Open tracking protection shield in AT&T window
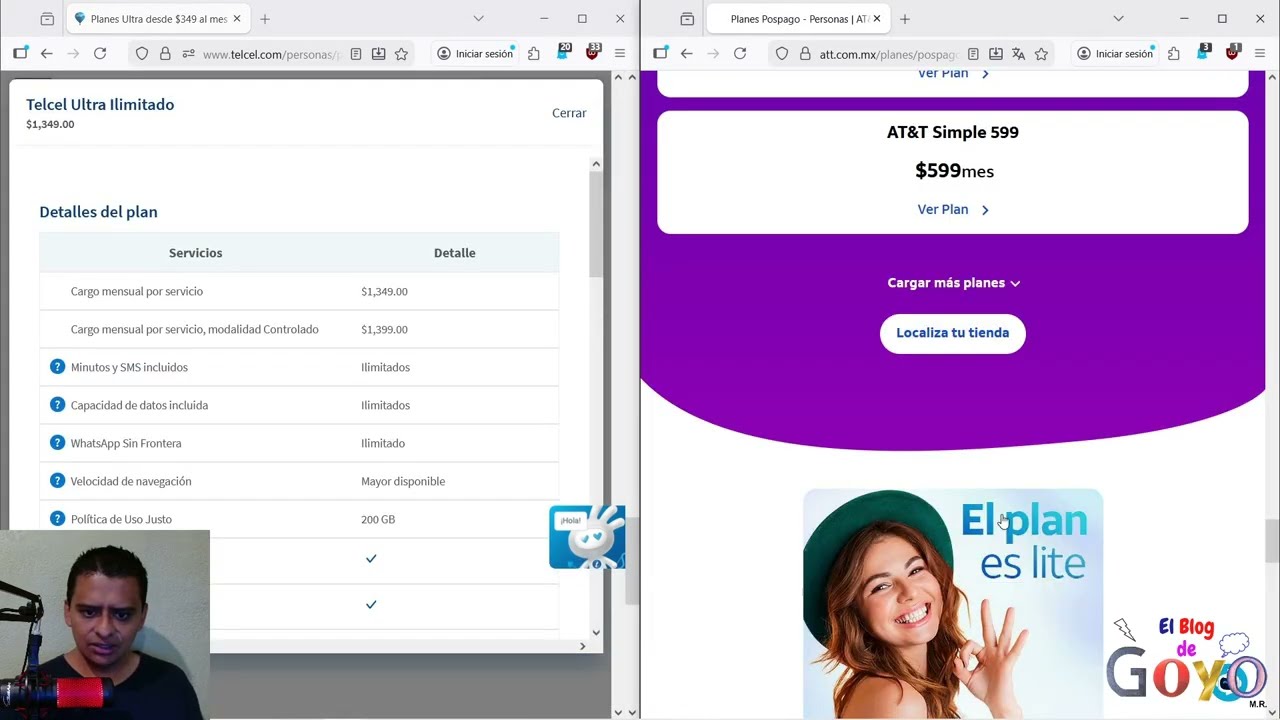 tap(782, 54)
